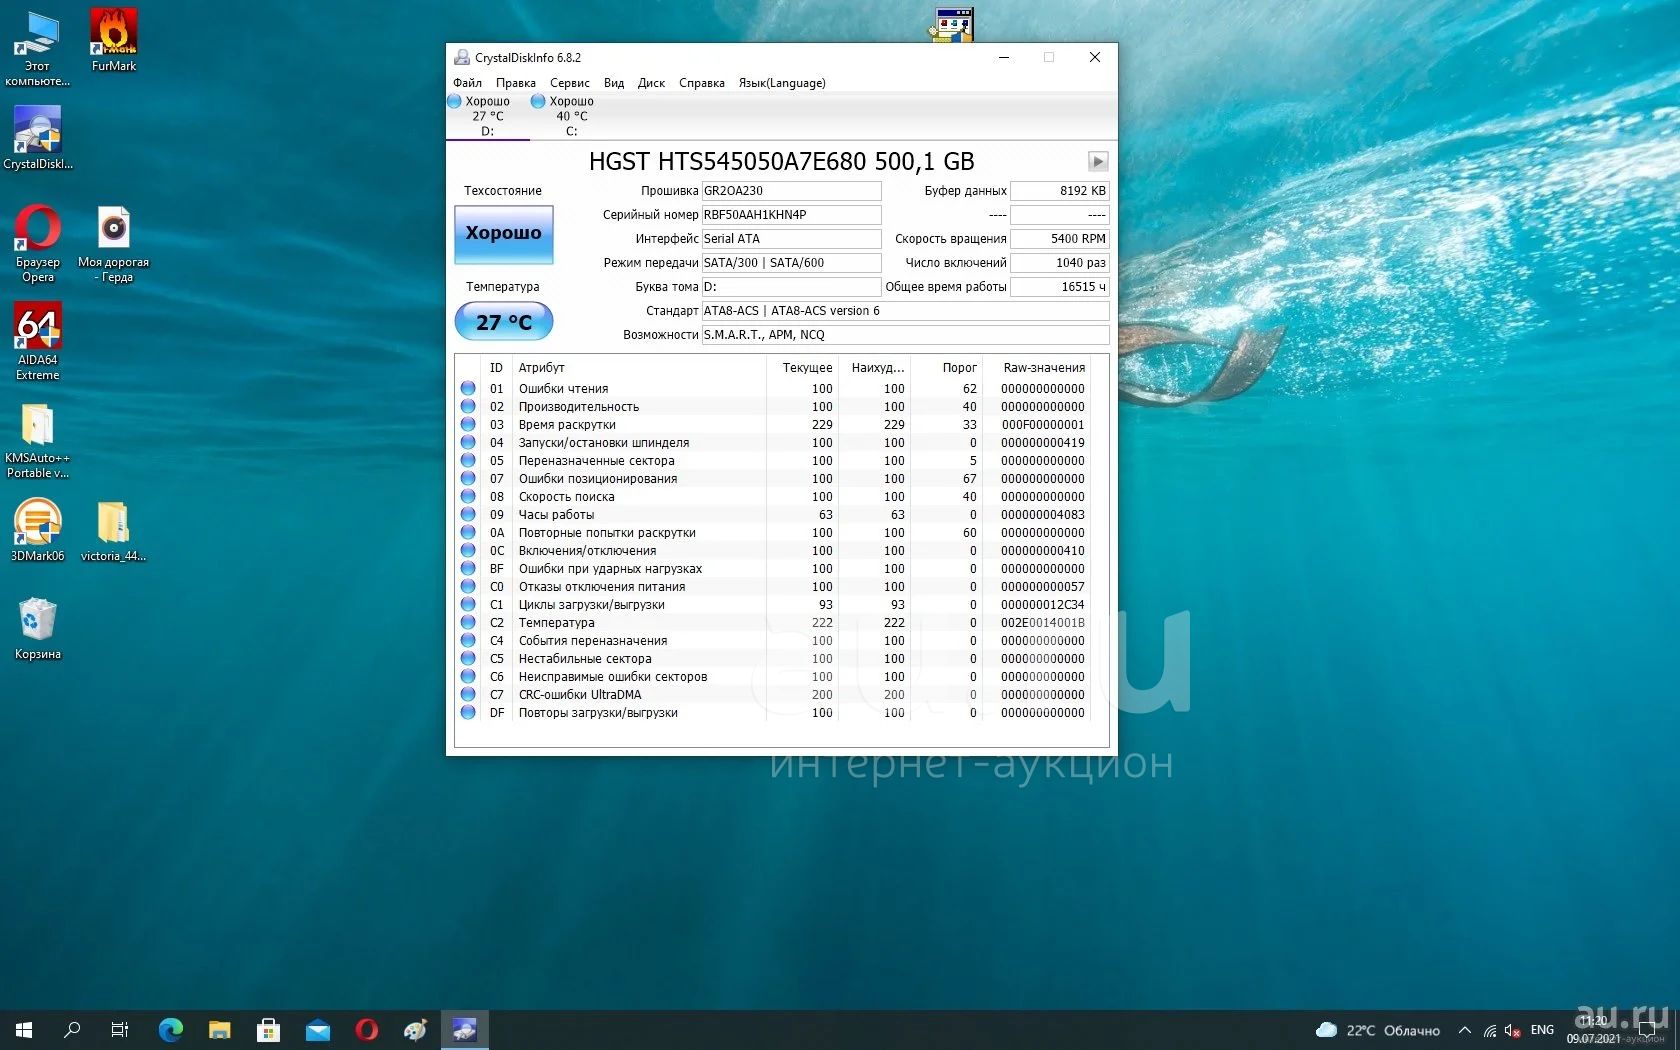Open File Explorer from the taskbar
This screenshot has height=1050, width=1680.
pyautogui.click(x=220, y=1030)
